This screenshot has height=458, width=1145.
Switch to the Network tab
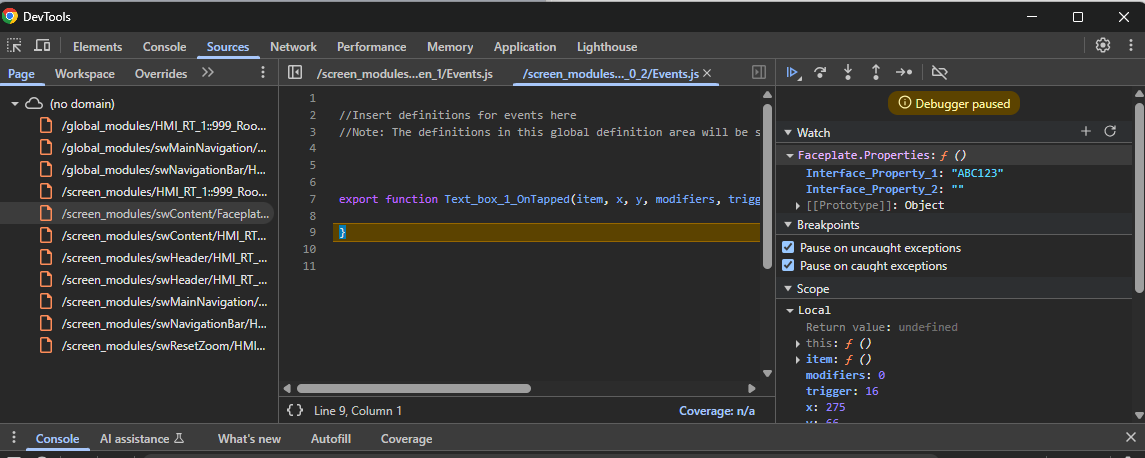(293, 47)
